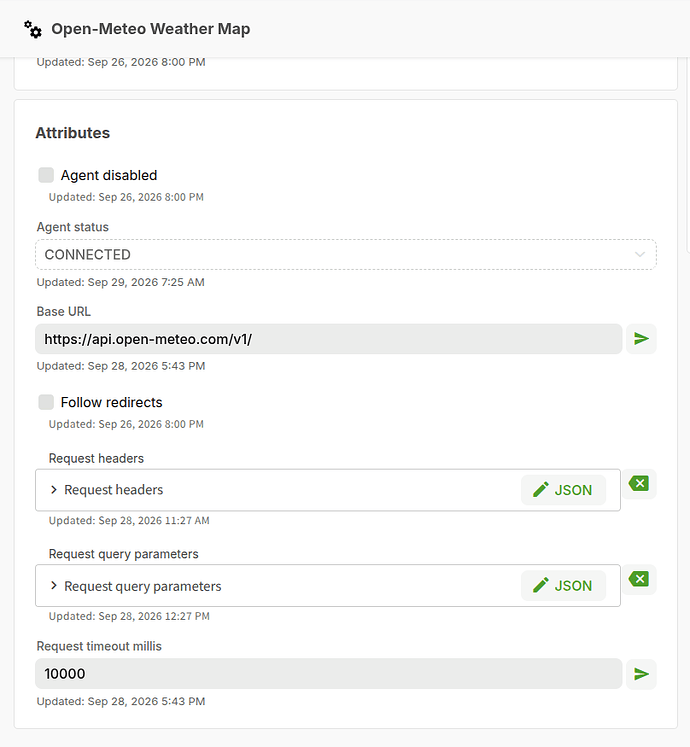Enable the Follow redirects checkbox
The height and width of the screenshot is (747, 690).
(46, 402)
